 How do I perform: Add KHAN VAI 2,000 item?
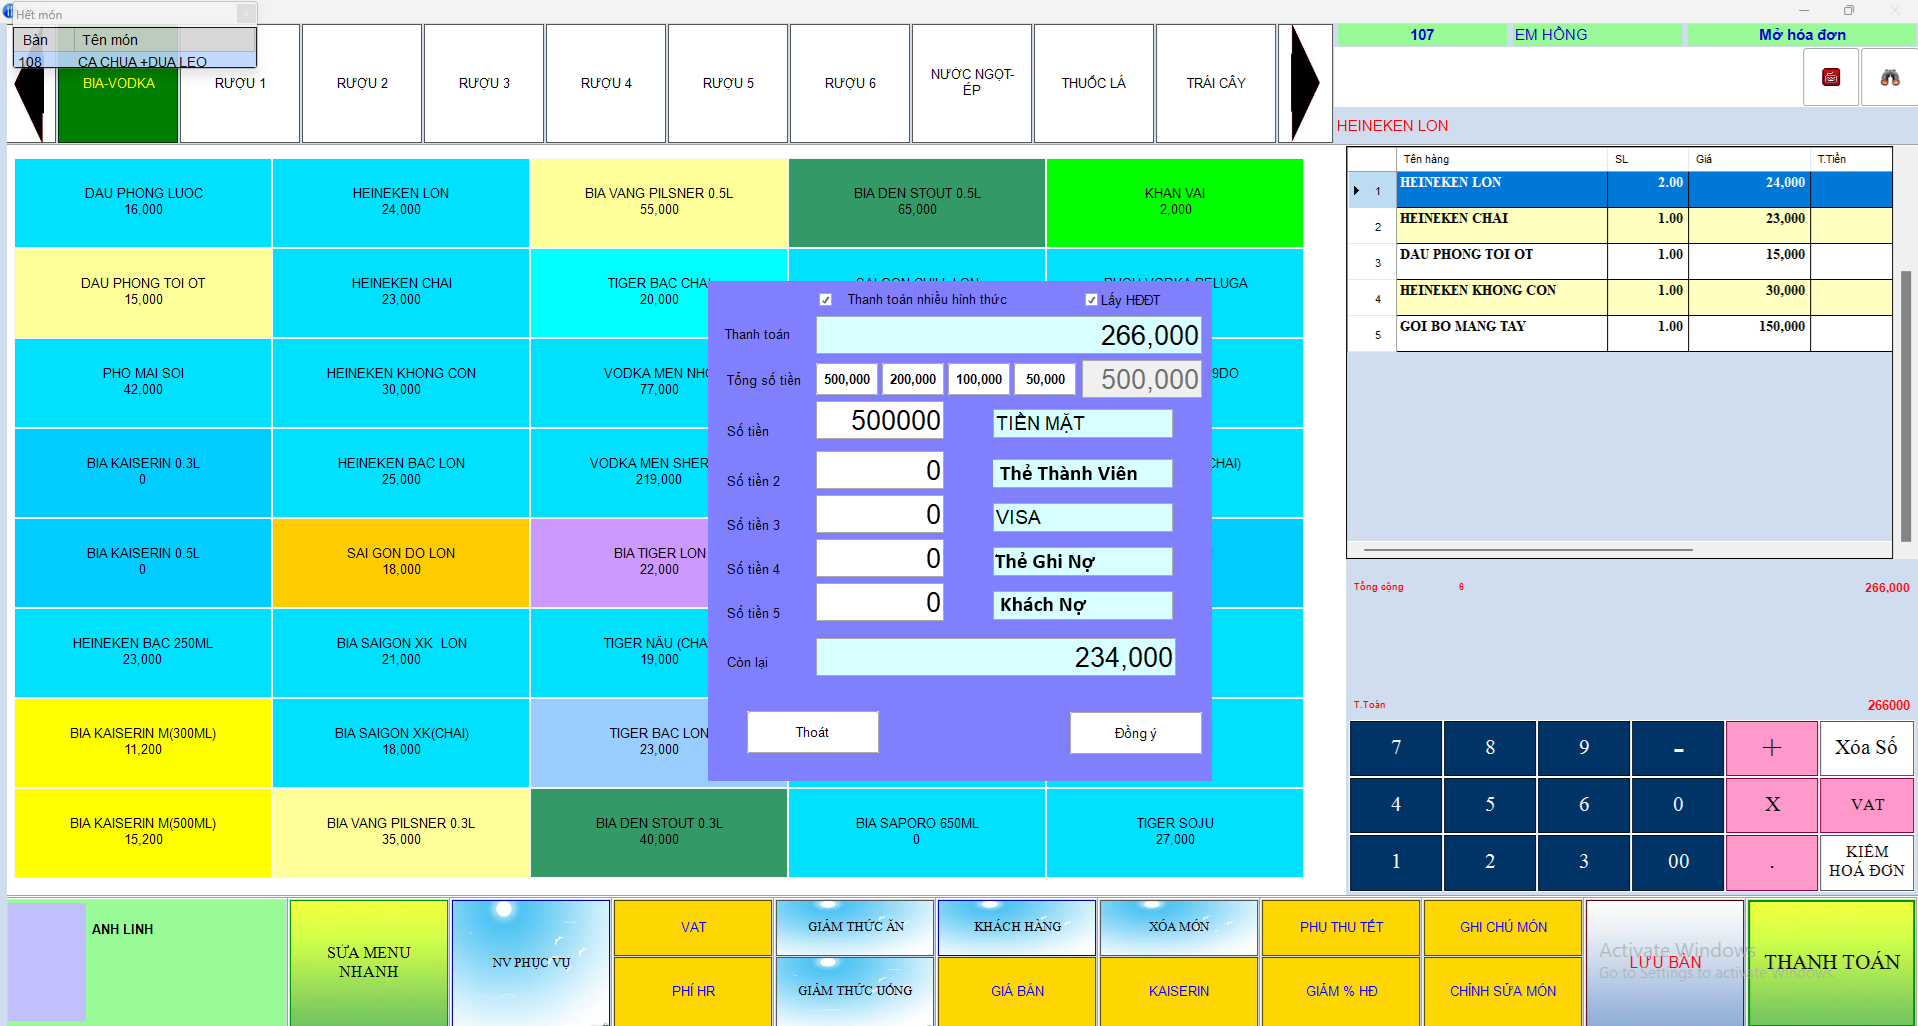(1175, 202)
